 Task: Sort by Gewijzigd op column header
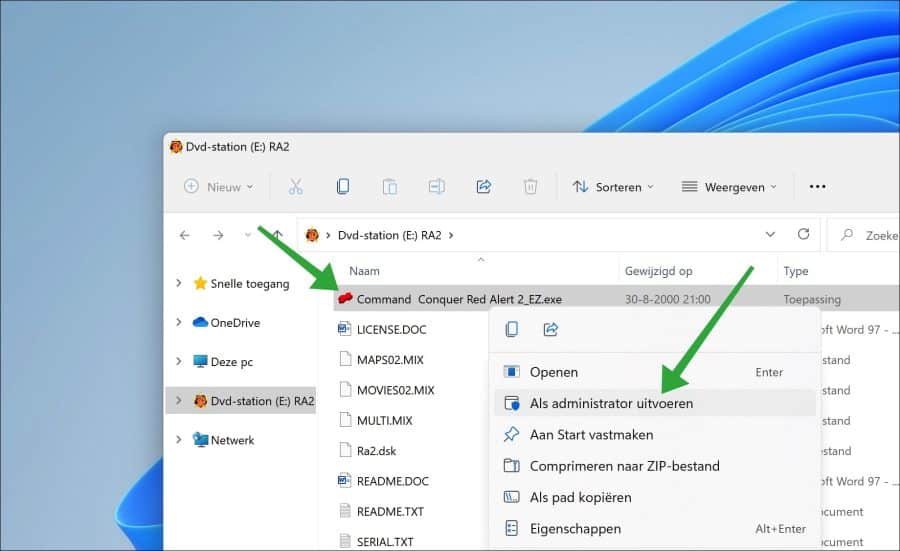(658, 271)
